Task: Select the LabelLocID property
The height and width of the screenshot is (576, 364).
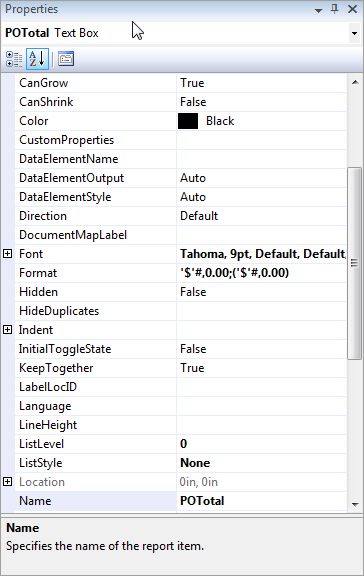Action: click(48, 387)
